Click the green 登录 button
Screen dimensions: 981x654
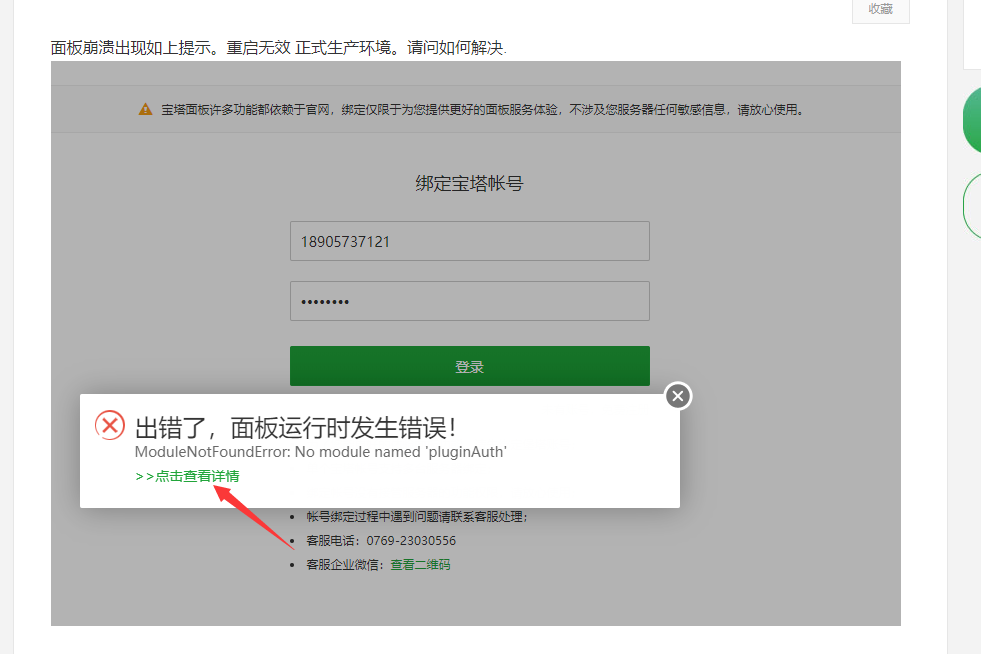coord(470,366)
